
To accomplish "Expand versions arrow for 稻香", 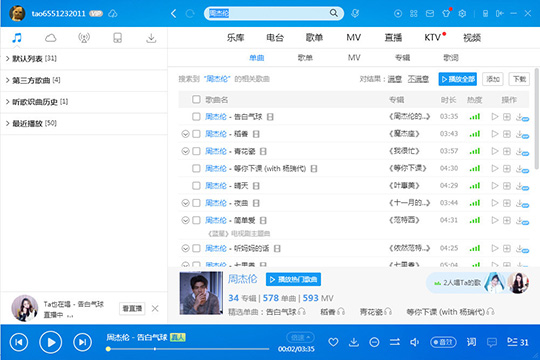I will click(185, 134).
